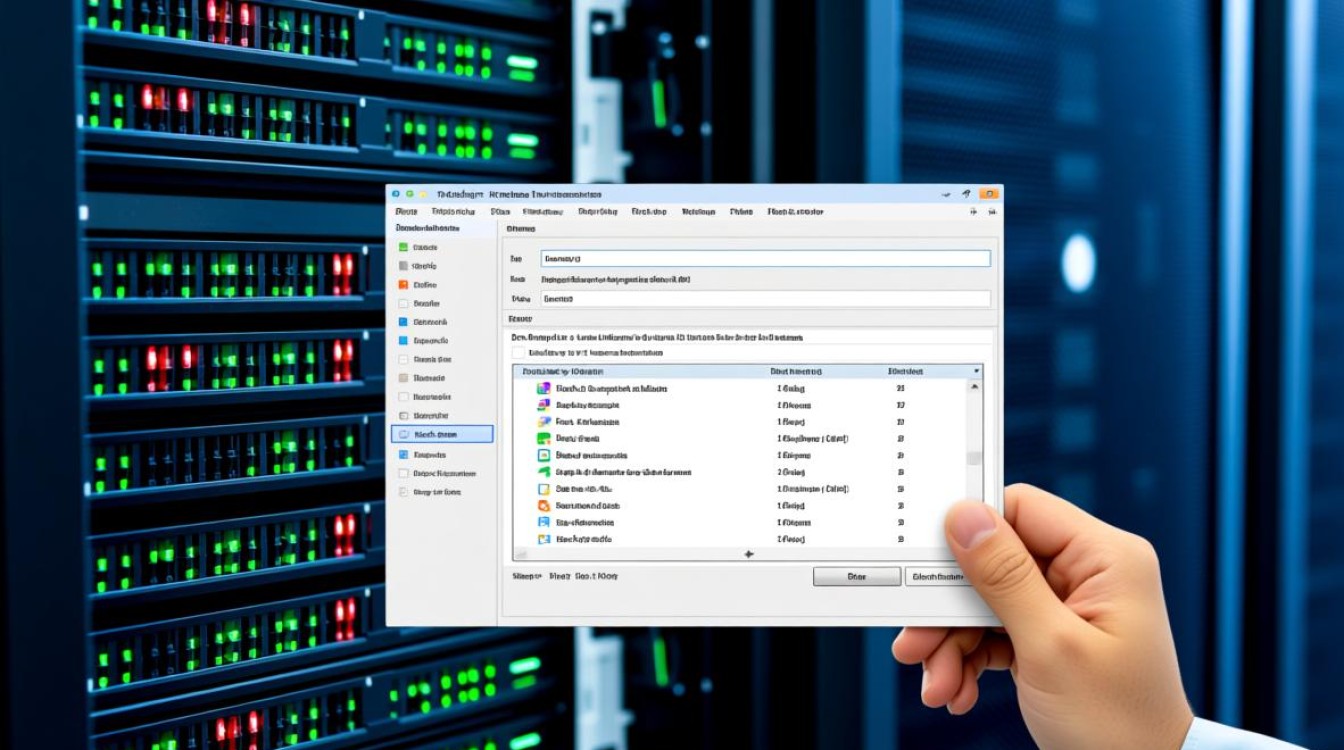The height and width of the screenshot is (750, 1344).
Task: Click the scroll-up arrow of the list
Action: [x=975, y=388]
